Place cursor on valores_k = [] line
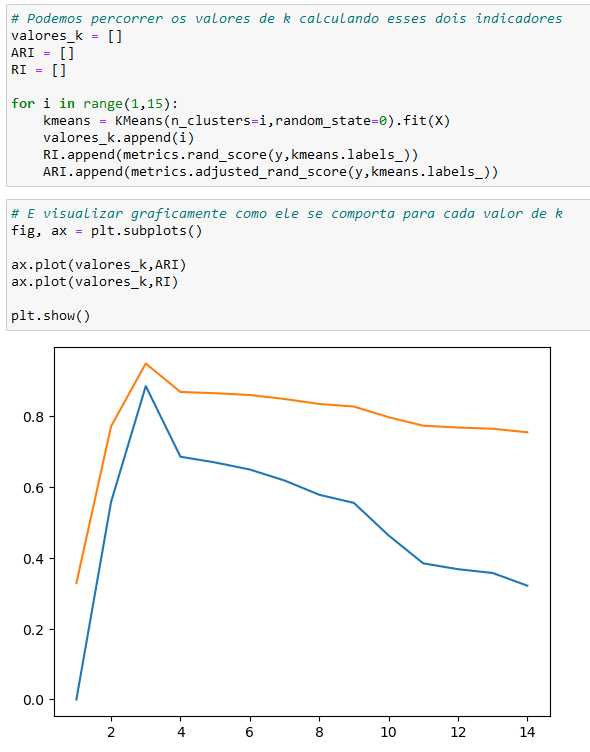Image resolution: width=590 pixels, height=752 pixels. click(x=67, y=36)
